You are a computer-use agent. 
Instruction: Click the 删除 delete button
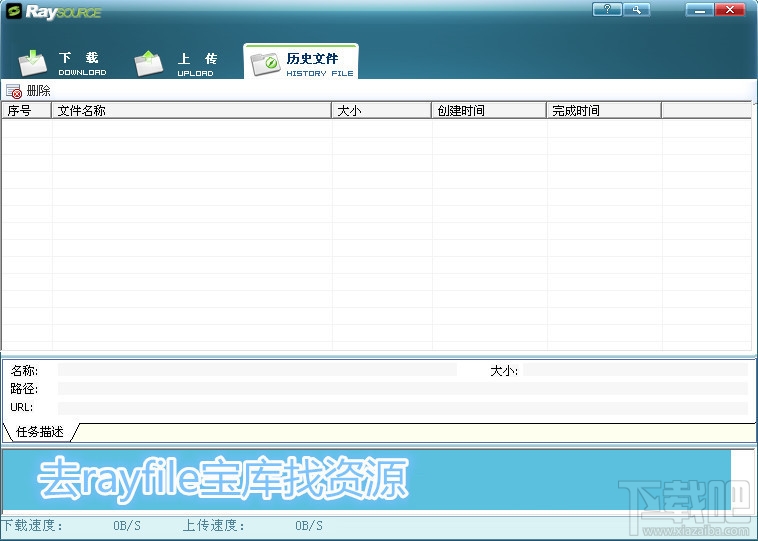(29, 90)
